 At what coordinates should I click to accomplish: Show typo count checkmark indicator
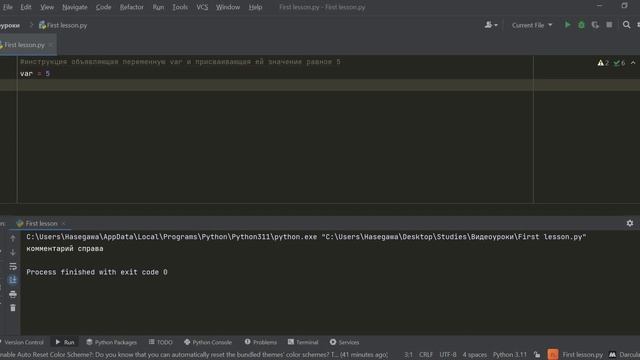[619, 63]
